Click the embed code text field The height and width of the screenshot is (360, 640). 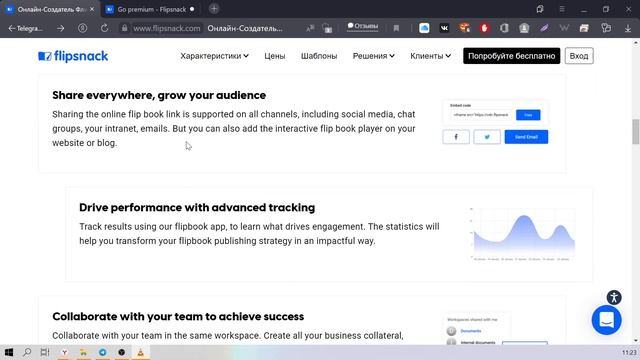[481, 115]
